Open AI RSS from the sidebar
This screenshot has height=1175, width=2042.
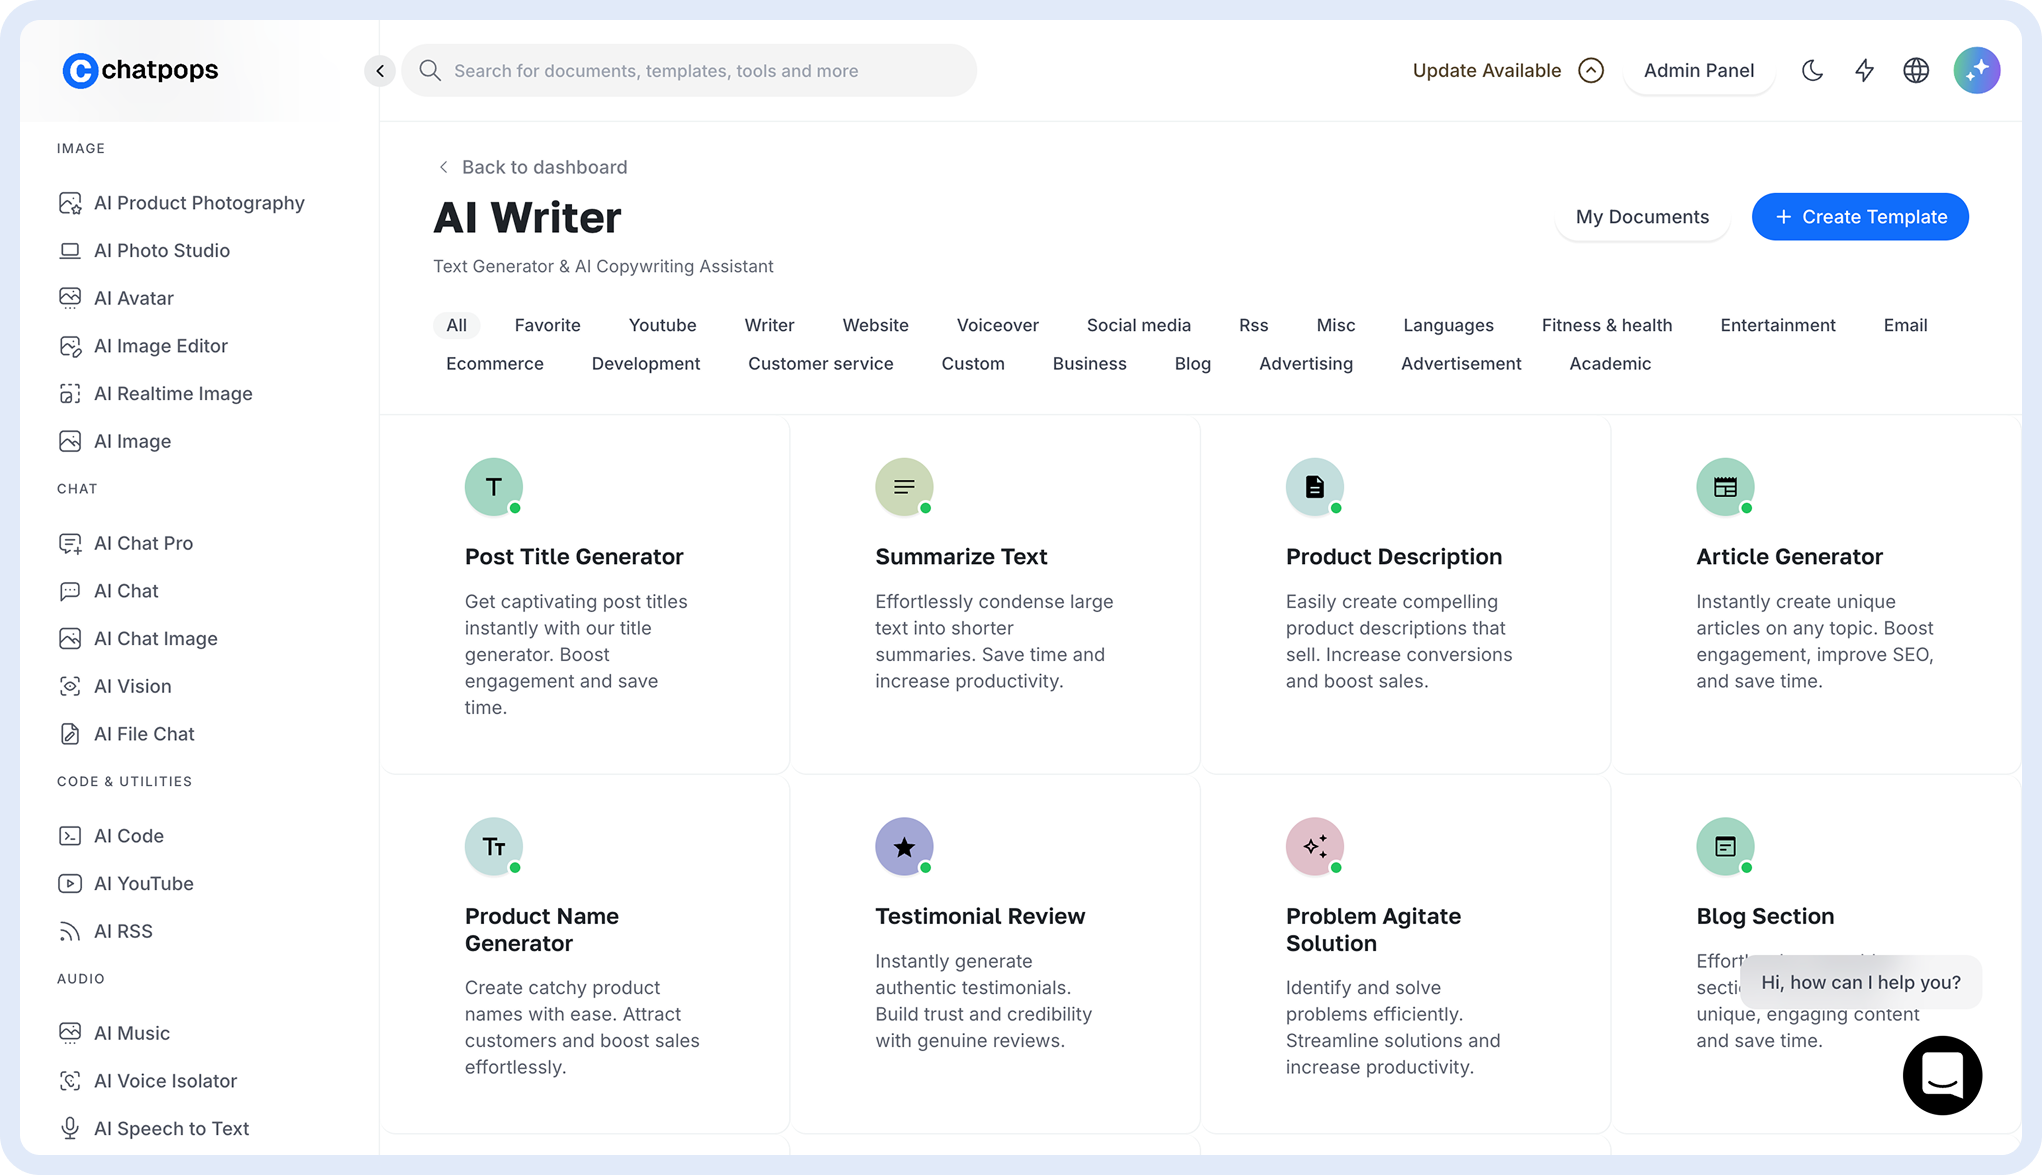tap(123, 931)
